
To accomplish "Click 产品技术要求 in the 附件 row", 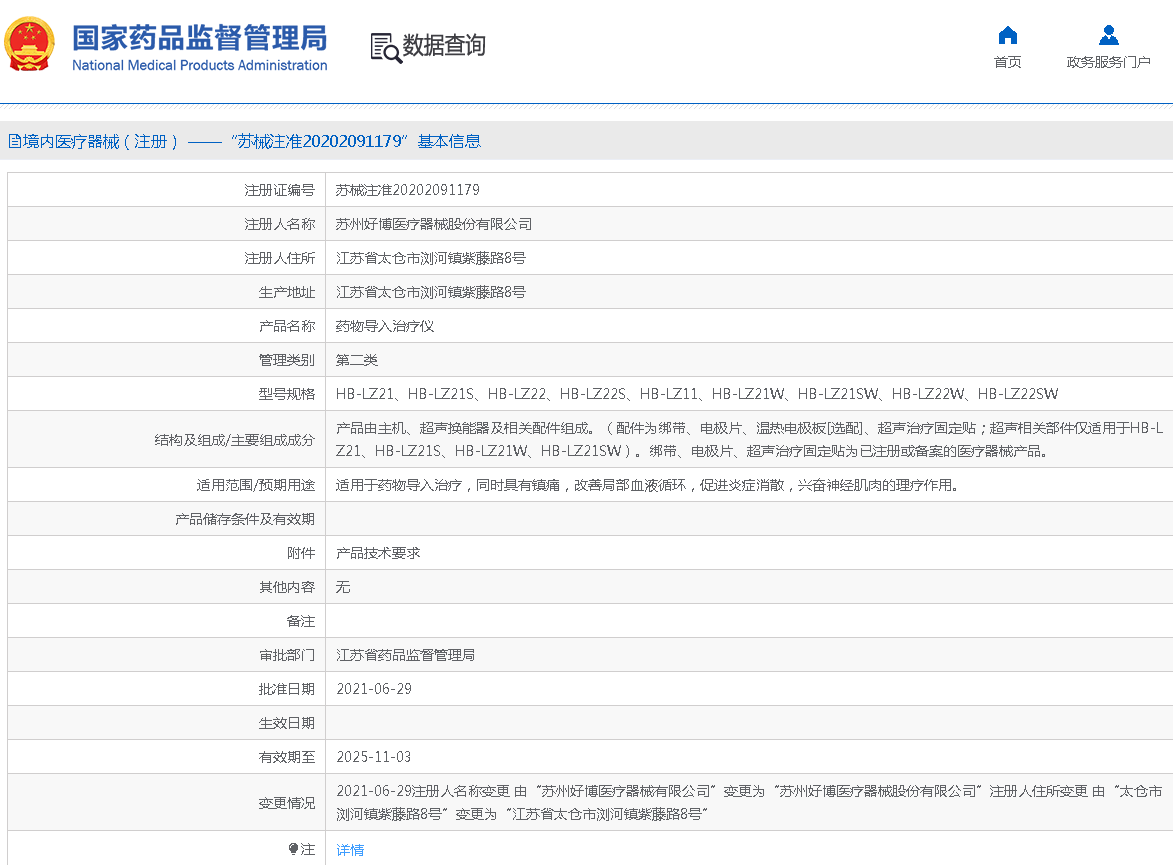I will pyautogui.click(x=378, y=553).
